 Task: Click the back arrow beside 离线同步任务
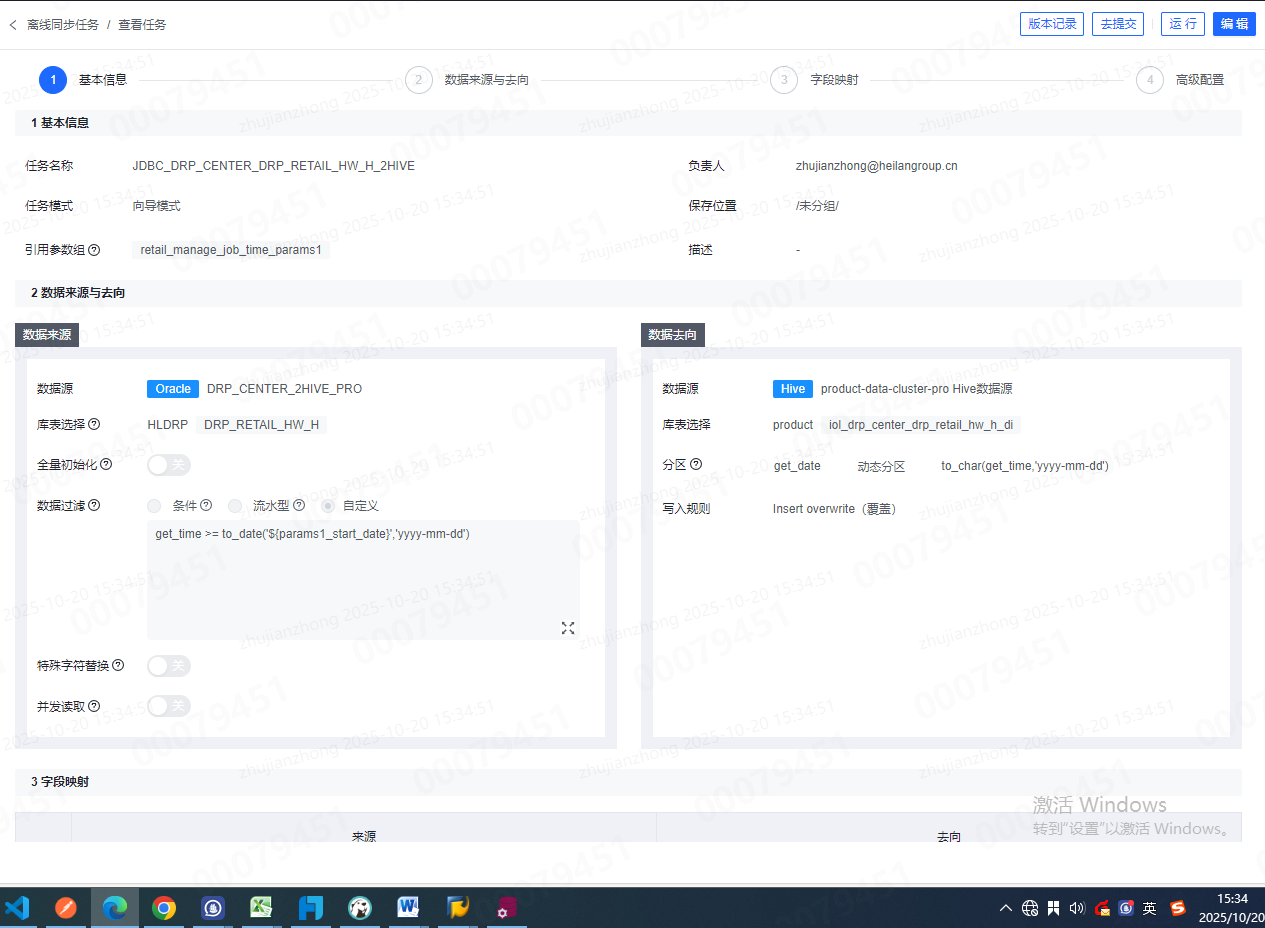pyautogui.click(x=13, y=24)
